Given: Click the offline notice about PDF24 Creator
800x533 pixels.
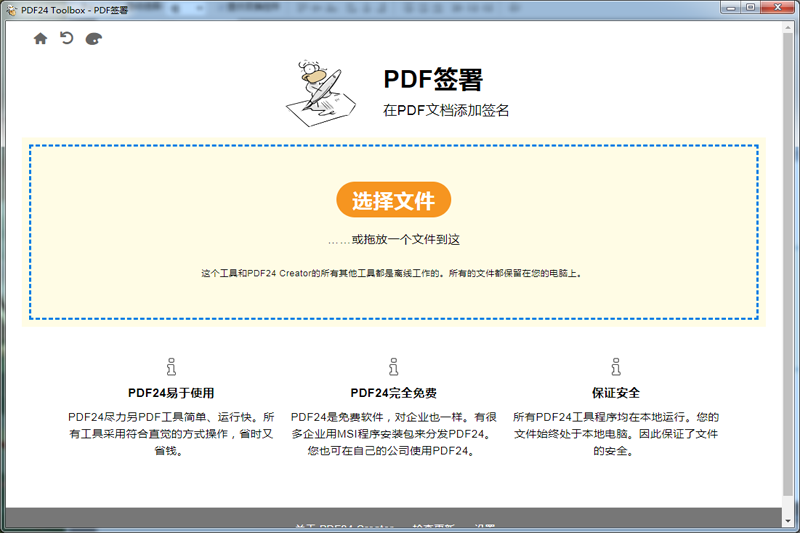Looking at the screenshot, I should point(391,273).
